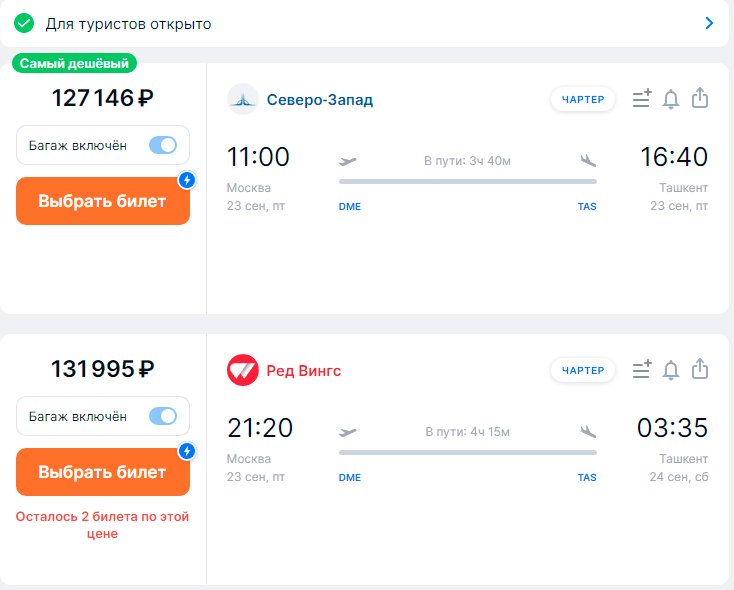Viewport: 734px width, 590px height.
Task: Select ticket for 131 995 ₽
Action: (103, 472)
